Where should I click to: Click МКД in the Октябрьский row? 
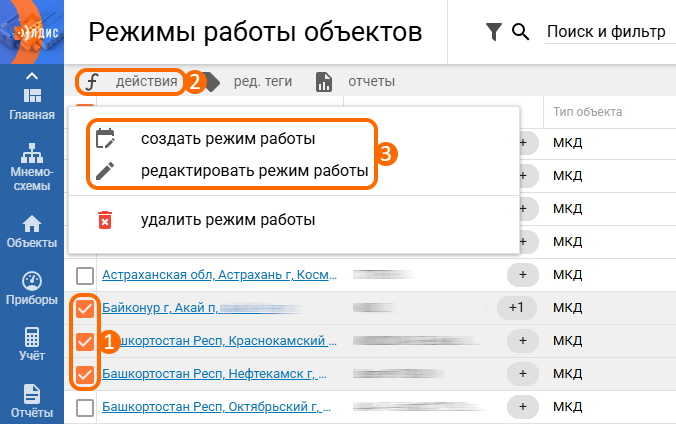(568, 407)
